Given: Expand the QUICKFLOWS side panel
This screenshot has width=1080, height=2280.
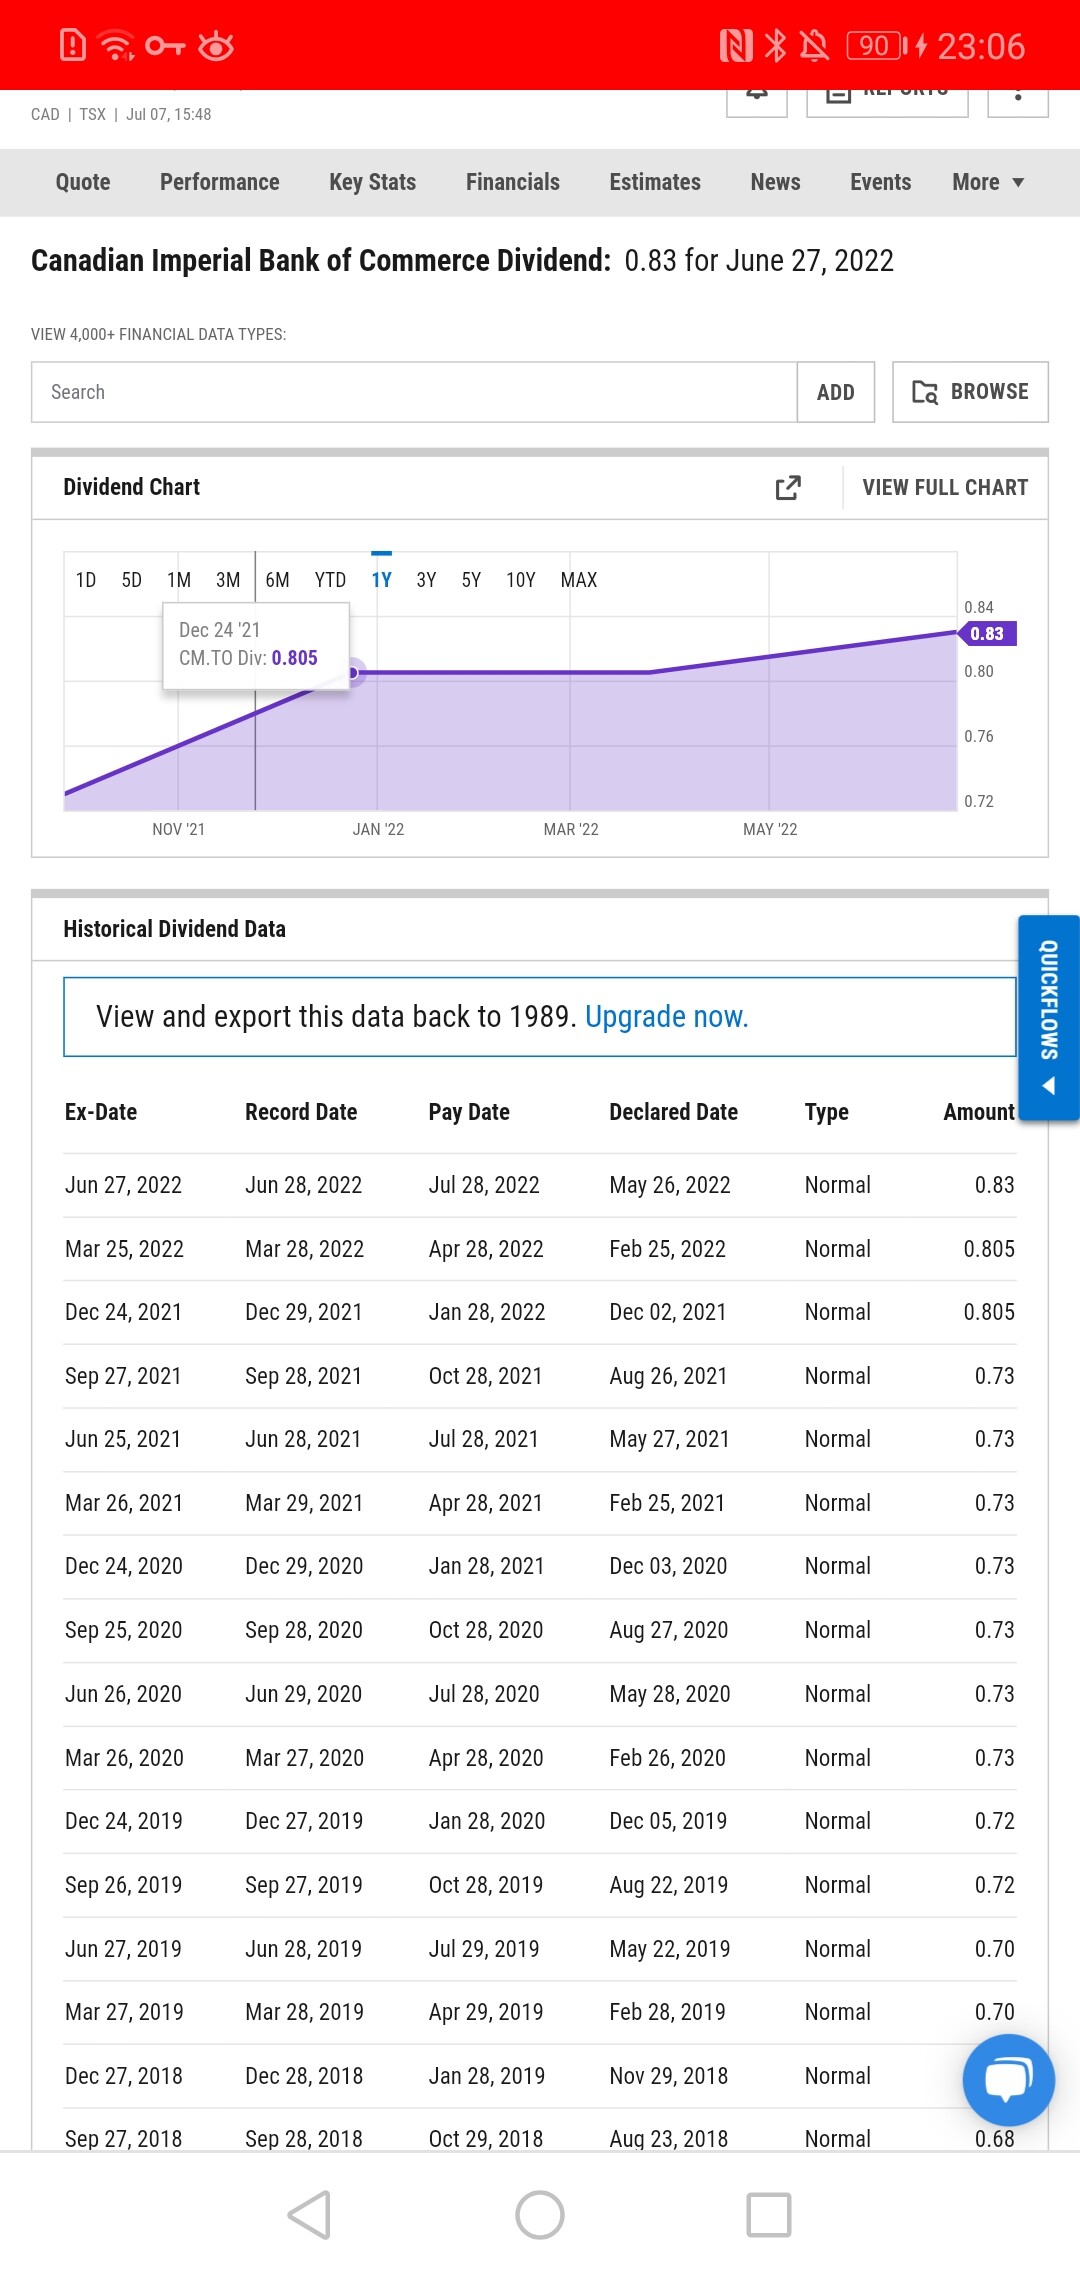Looking at the screenshot, I should click(1049, 1018).
